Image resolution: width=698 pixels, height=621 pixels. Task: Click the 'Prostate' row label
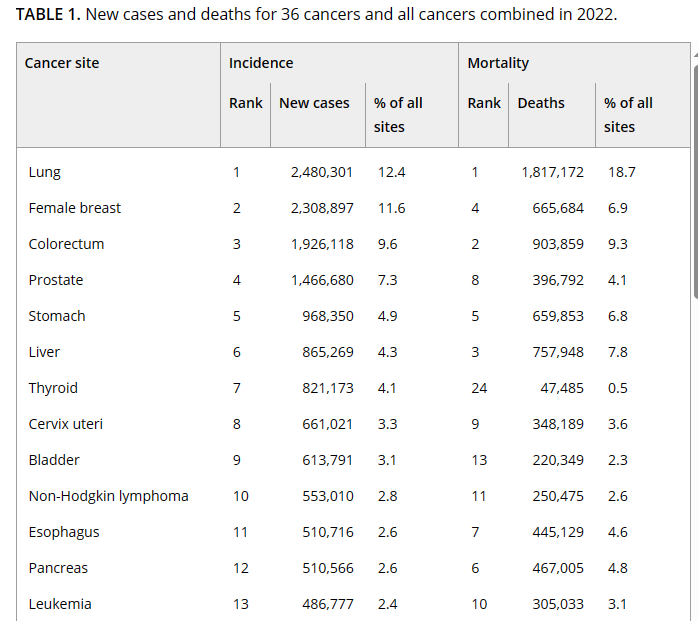pyautogui.click(x=56, y=280)
